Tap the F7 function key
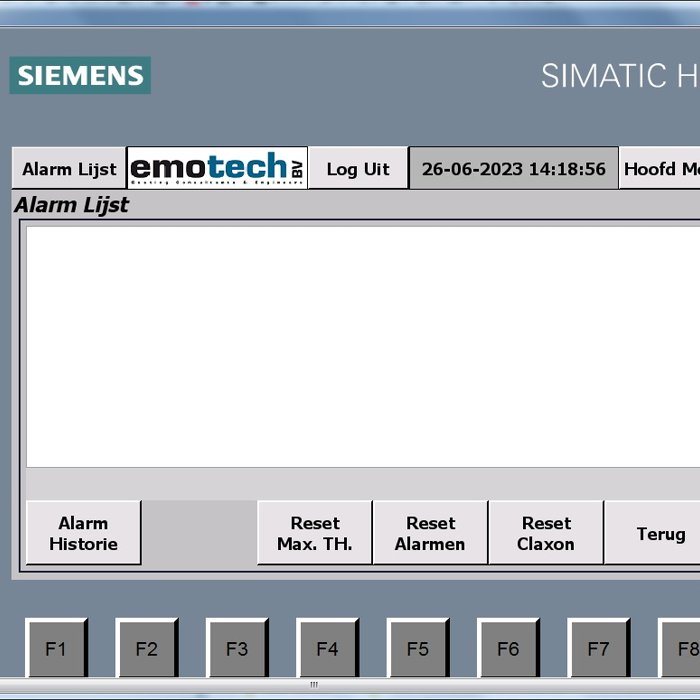 598,649
